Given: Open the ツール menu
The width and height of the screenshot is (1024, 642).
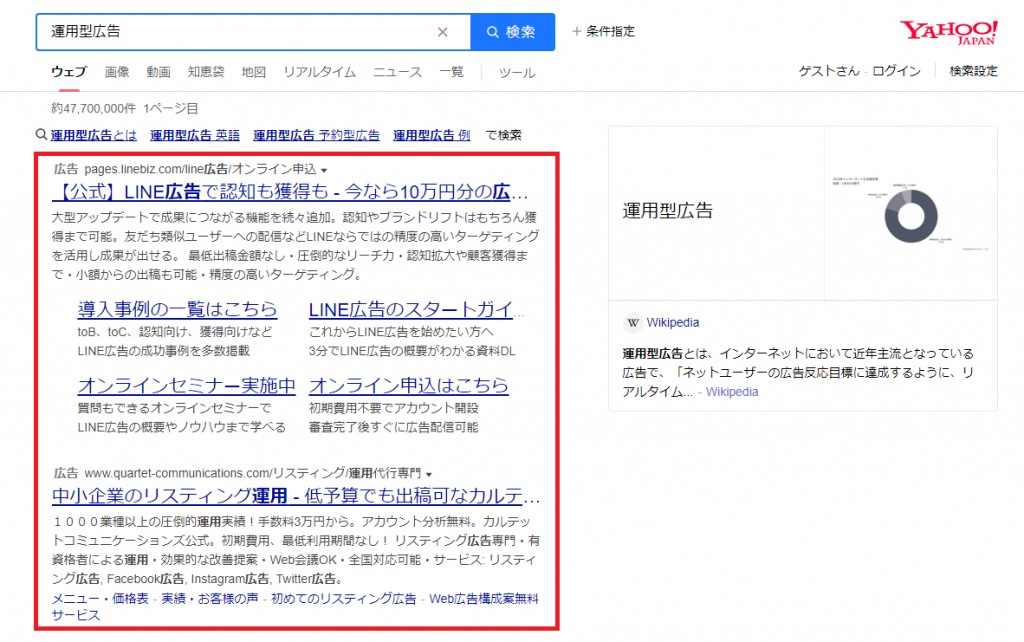Looking at the screenshot, I should (517, 72).
